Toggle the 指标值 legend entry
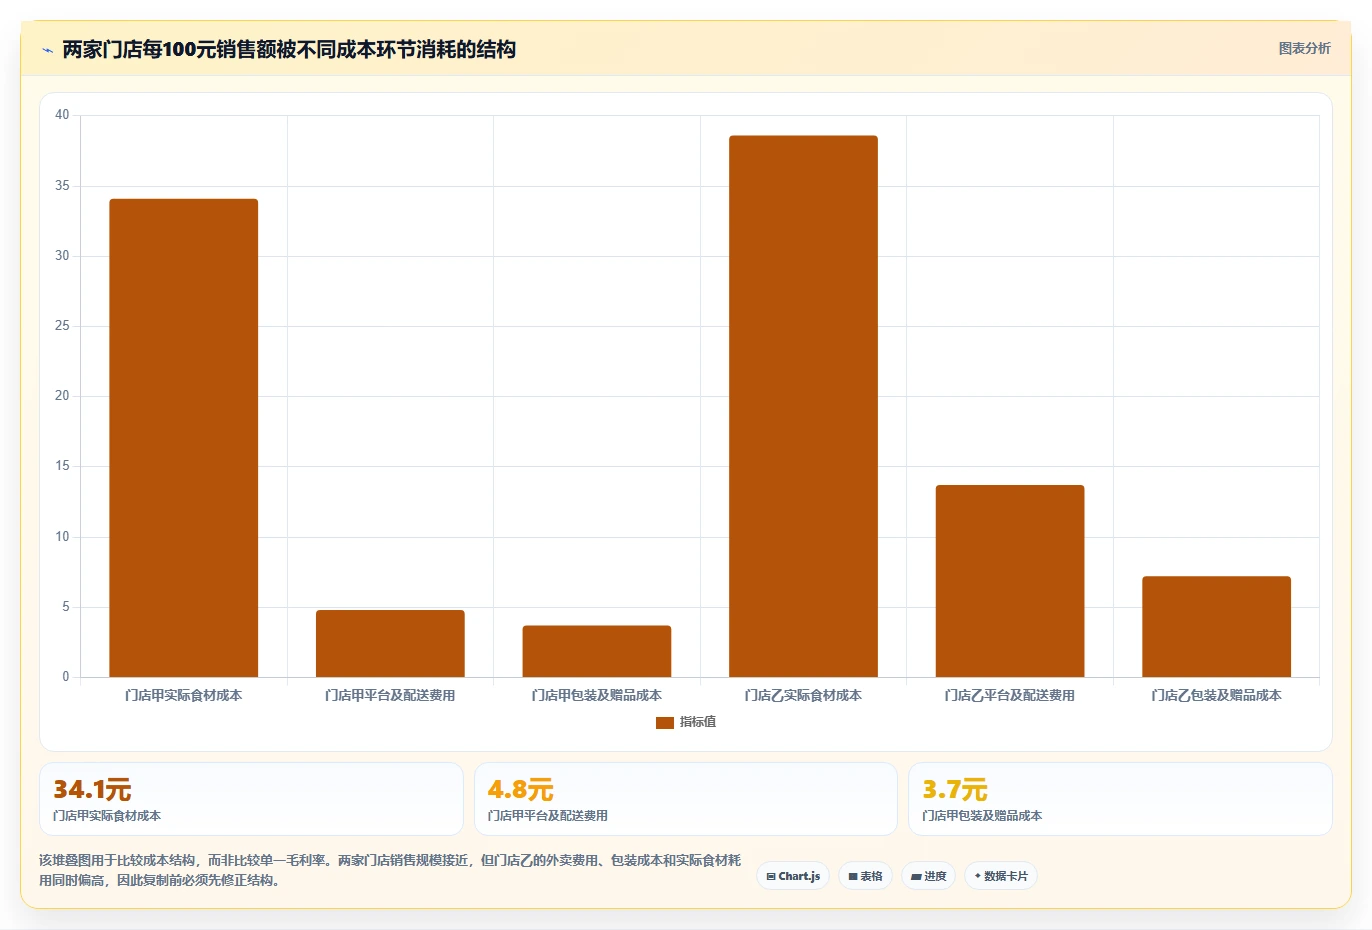1372x930 pixels. [x=686, y=722]
